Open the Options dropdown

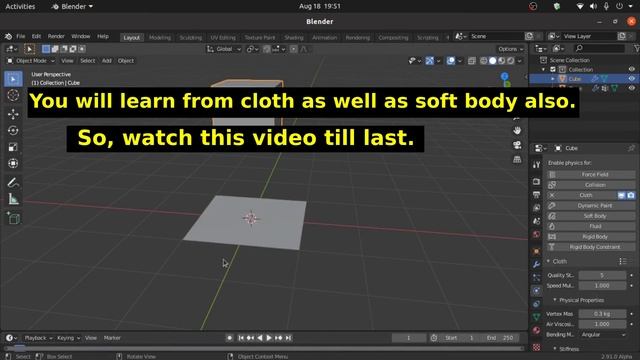[510, 49]
